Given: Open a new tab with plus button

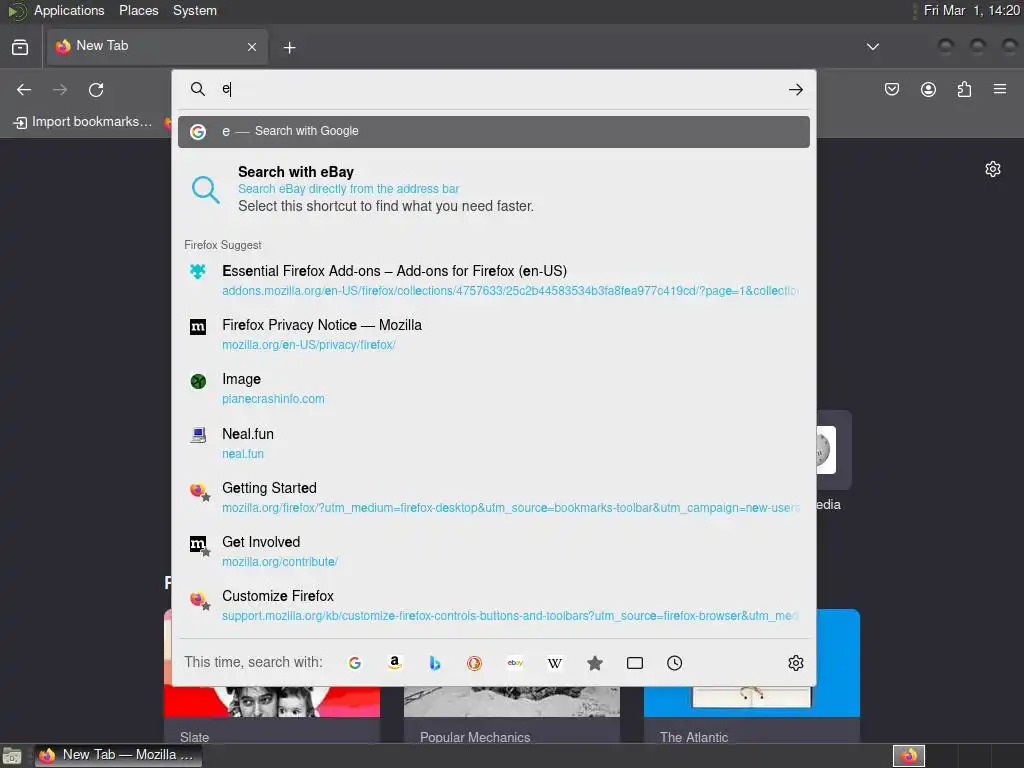Looking at the screenshot, I should [289, 47].
